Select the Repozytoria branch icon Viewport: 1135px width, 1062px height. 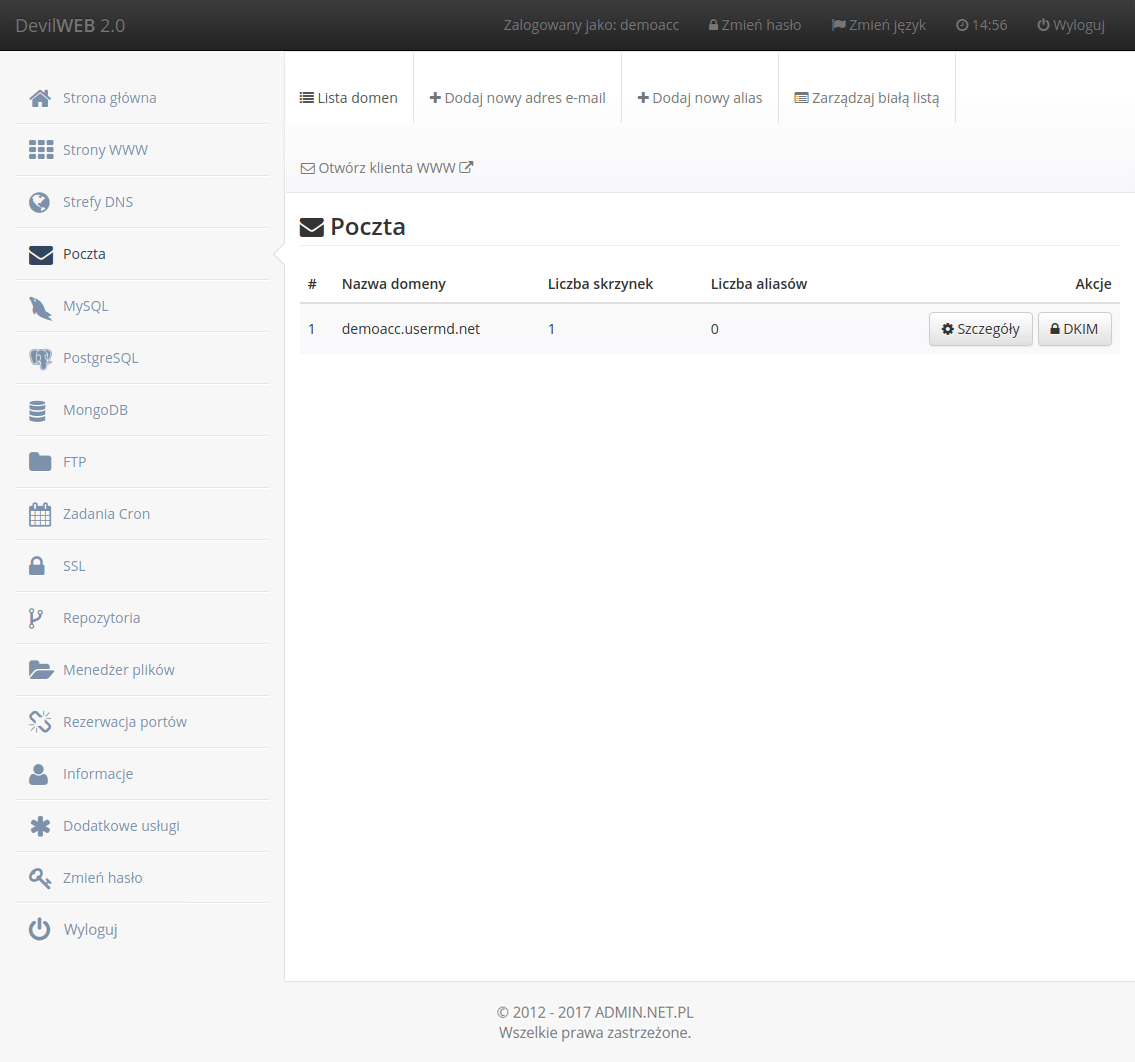[x=35, y=618]
